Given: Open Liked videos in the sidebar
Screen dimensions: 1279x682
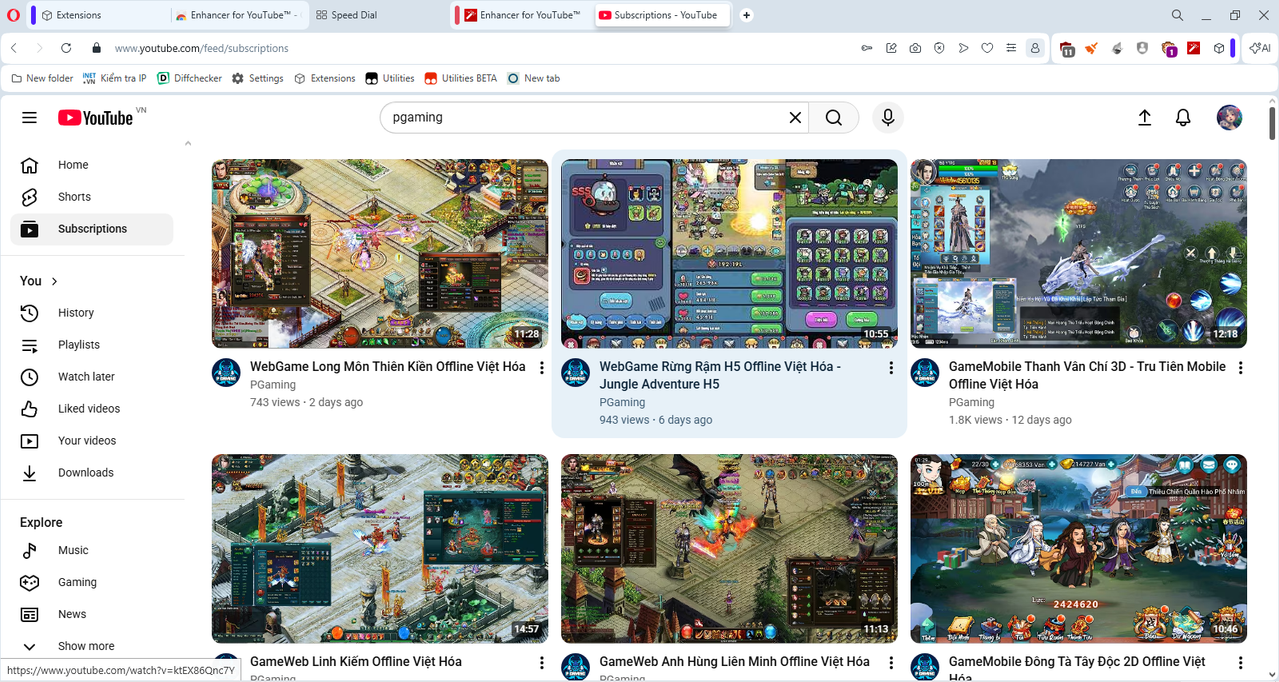Looking at the screenshot, I should coord(91,409).
